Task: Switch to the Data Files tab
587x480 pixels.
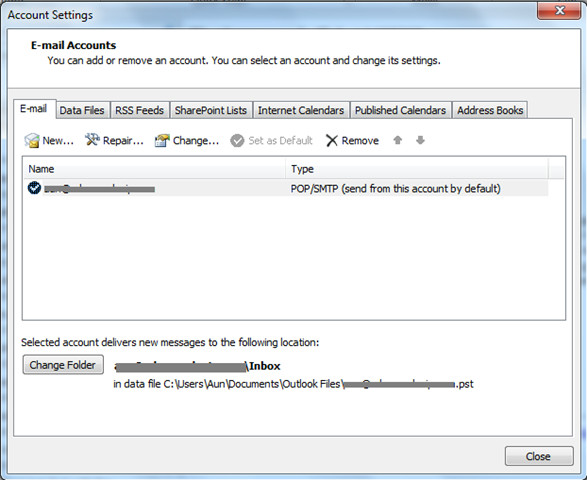Action: (82, 110)
